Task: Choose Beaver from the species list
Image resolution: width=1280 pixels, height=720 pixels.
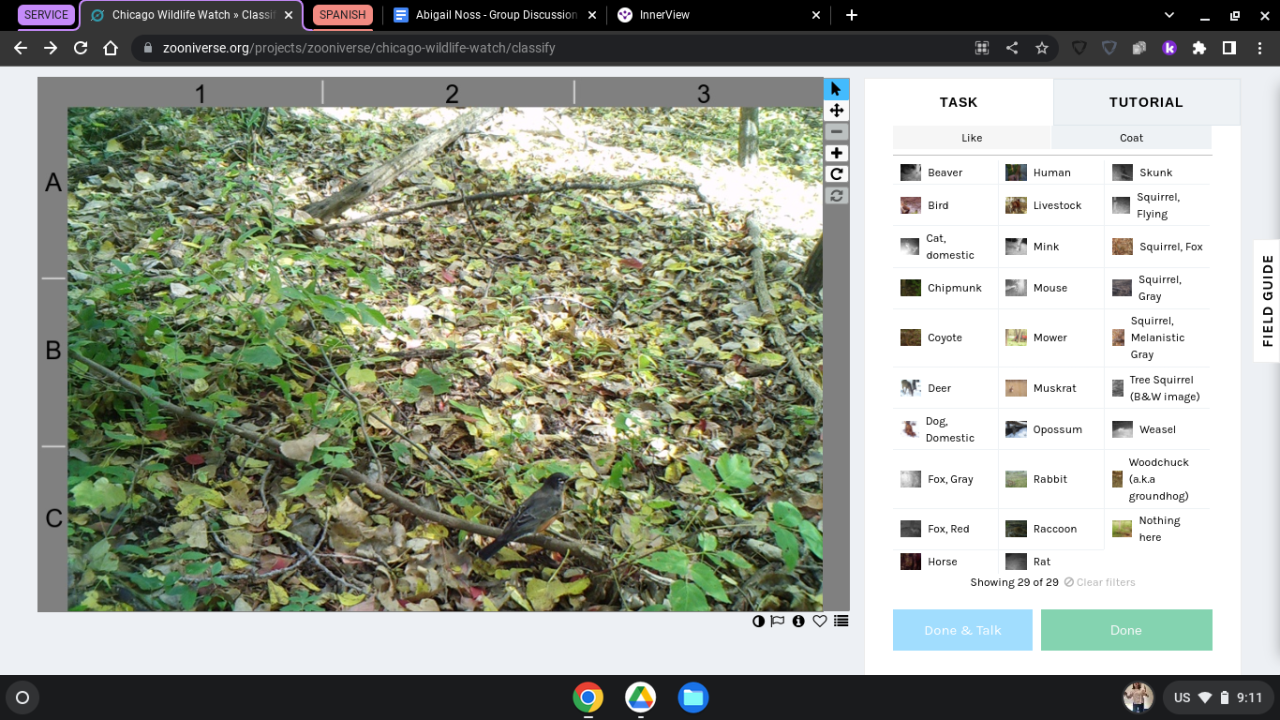Action: tap(946, 172)
